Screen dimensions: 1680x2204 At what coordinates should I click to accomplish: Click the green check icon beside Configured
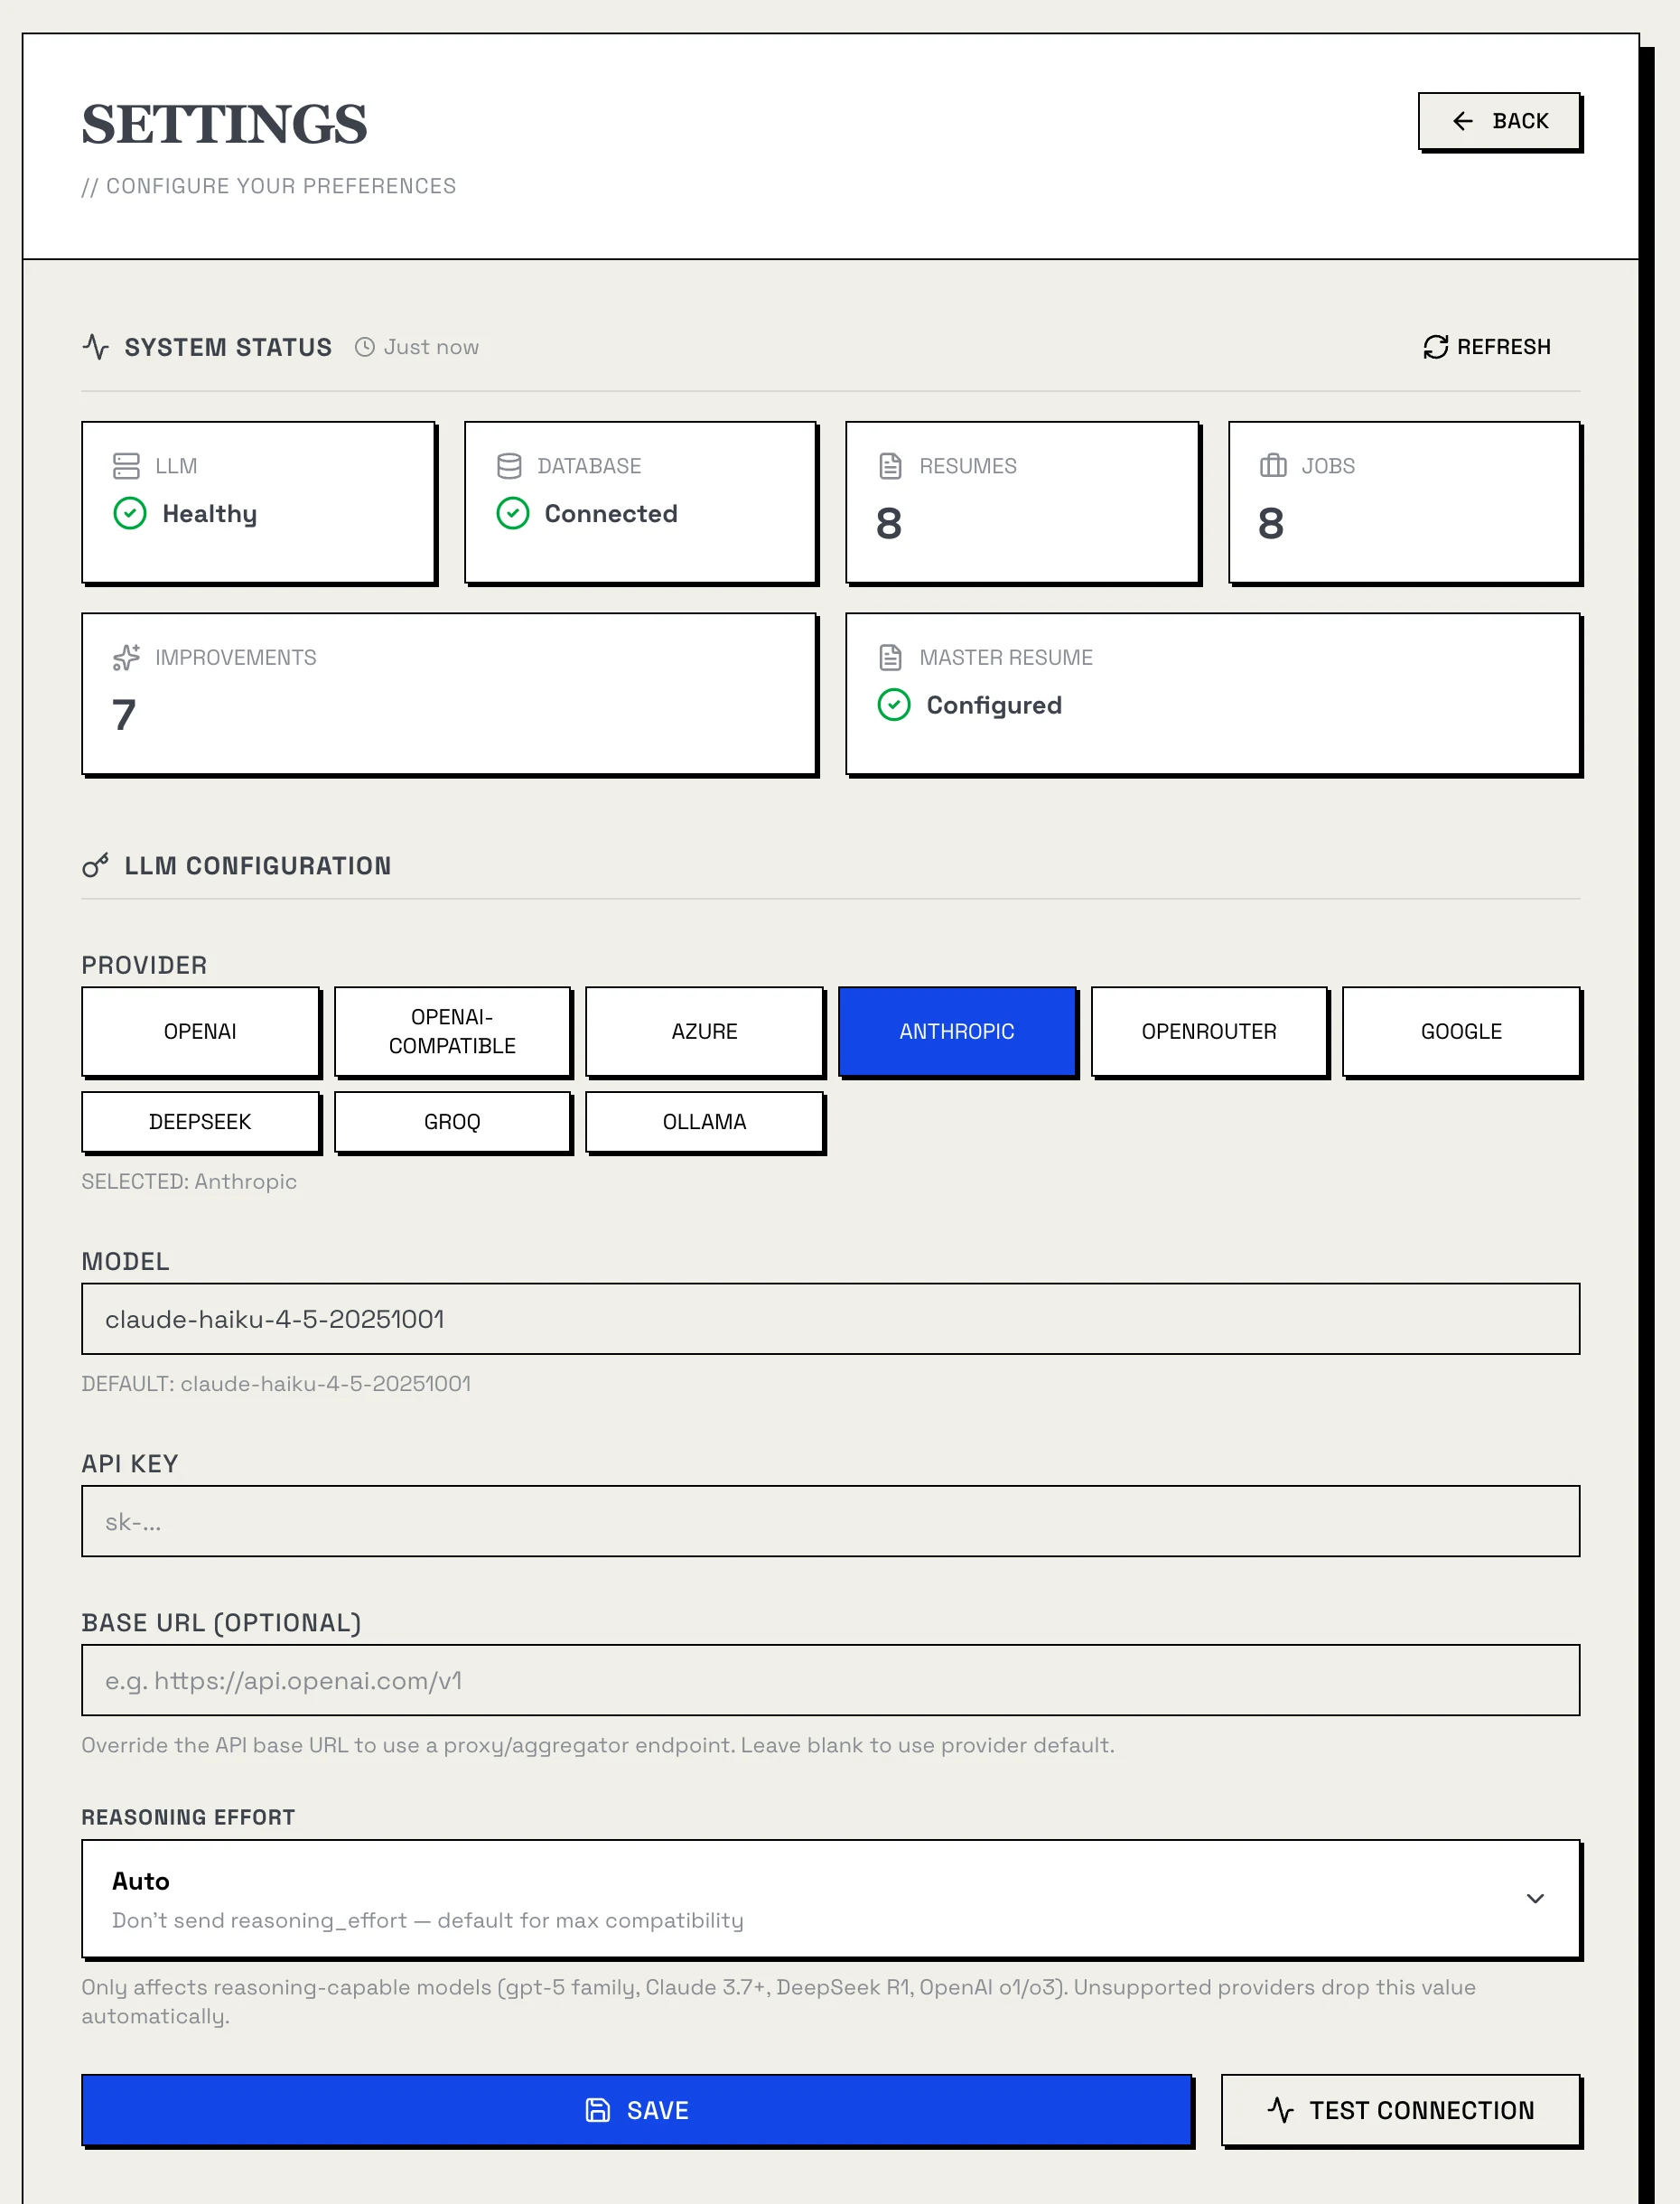[894, 705]
